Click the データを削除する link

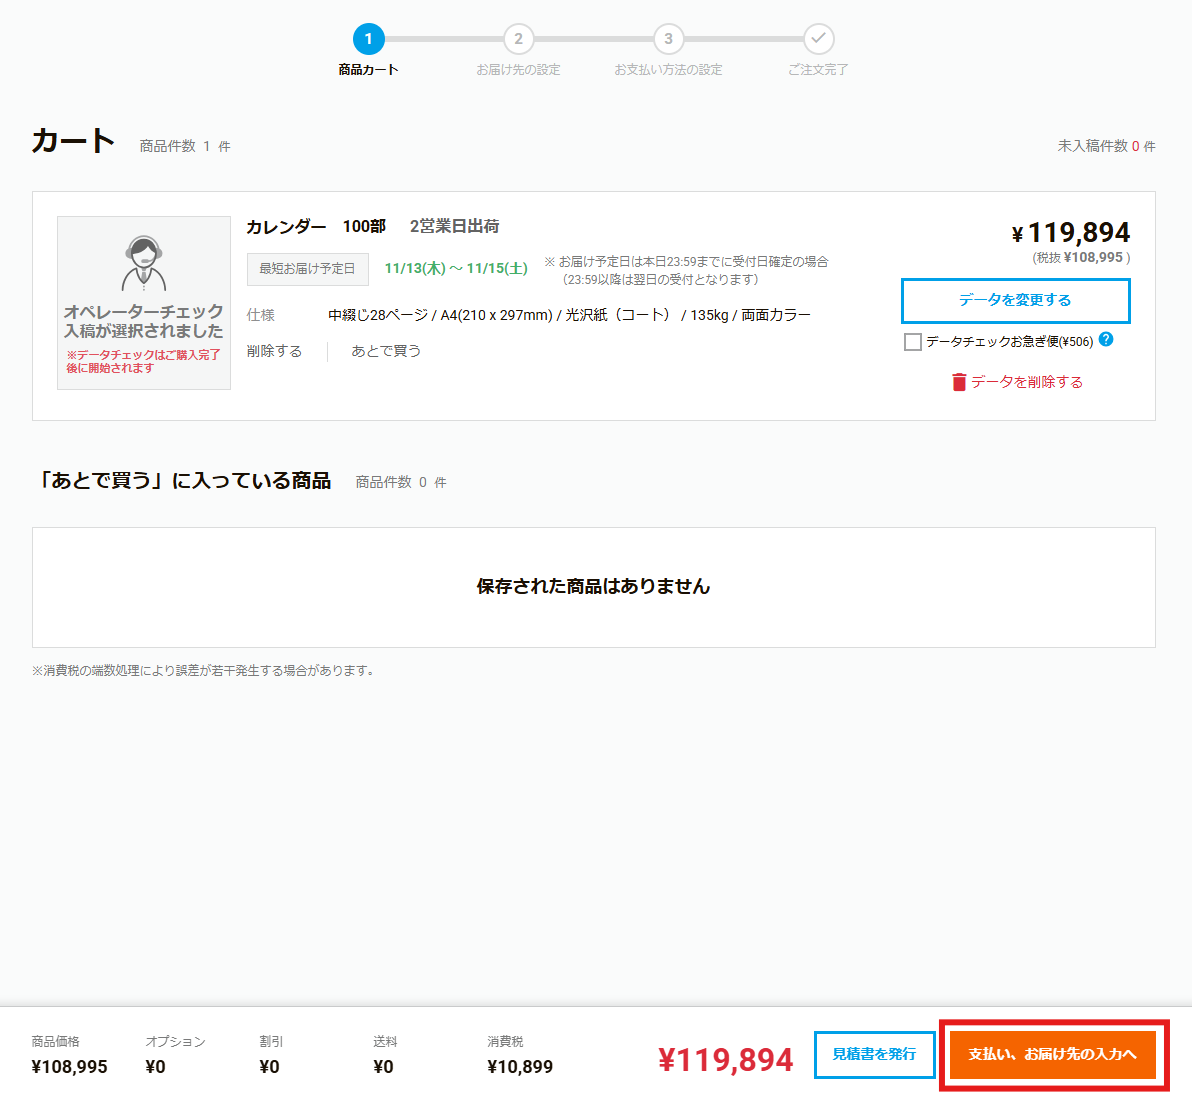coord(1026,382)
